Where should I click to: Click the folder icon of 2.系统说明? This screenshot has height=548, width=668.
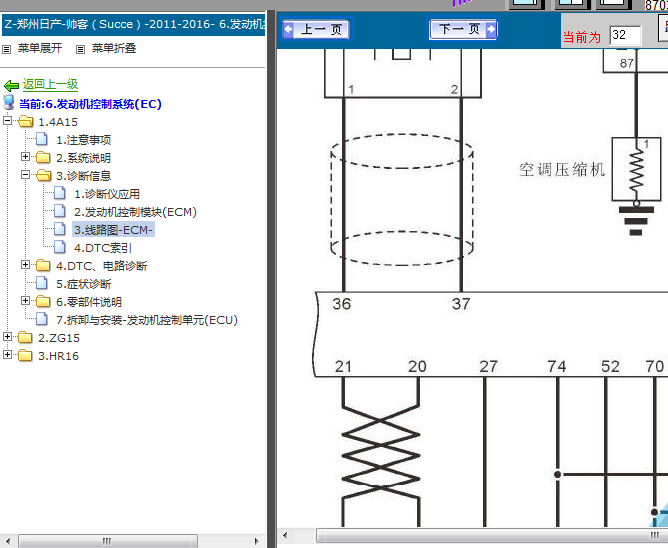click(43, 158)
